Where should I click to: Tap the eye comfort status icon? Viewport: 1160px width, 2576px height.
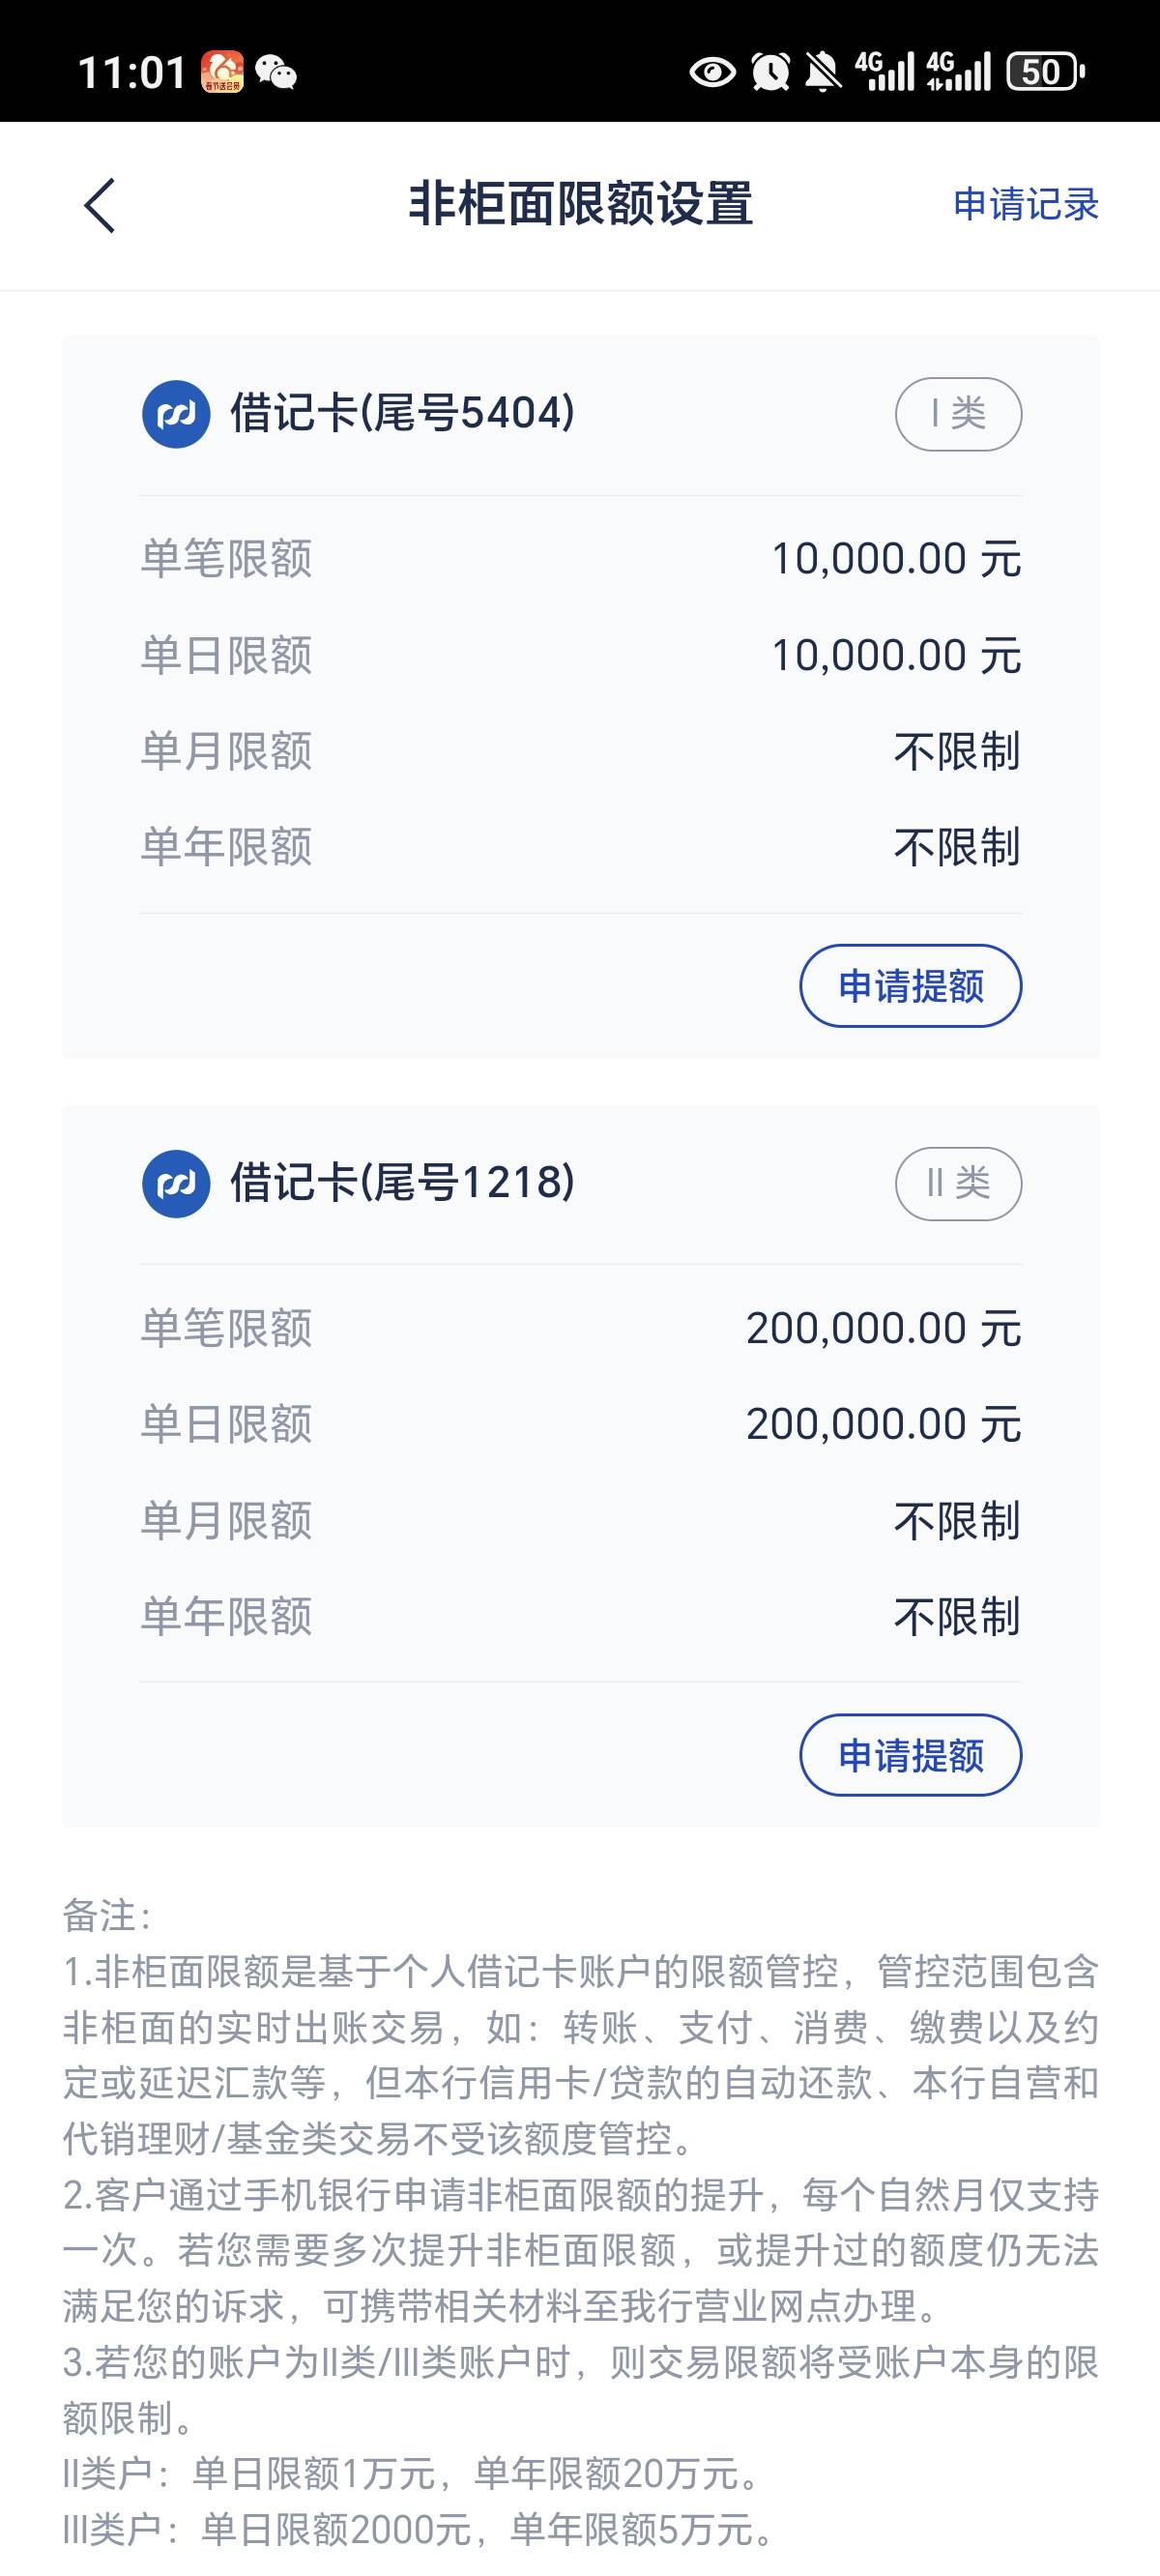click(712, 72)
